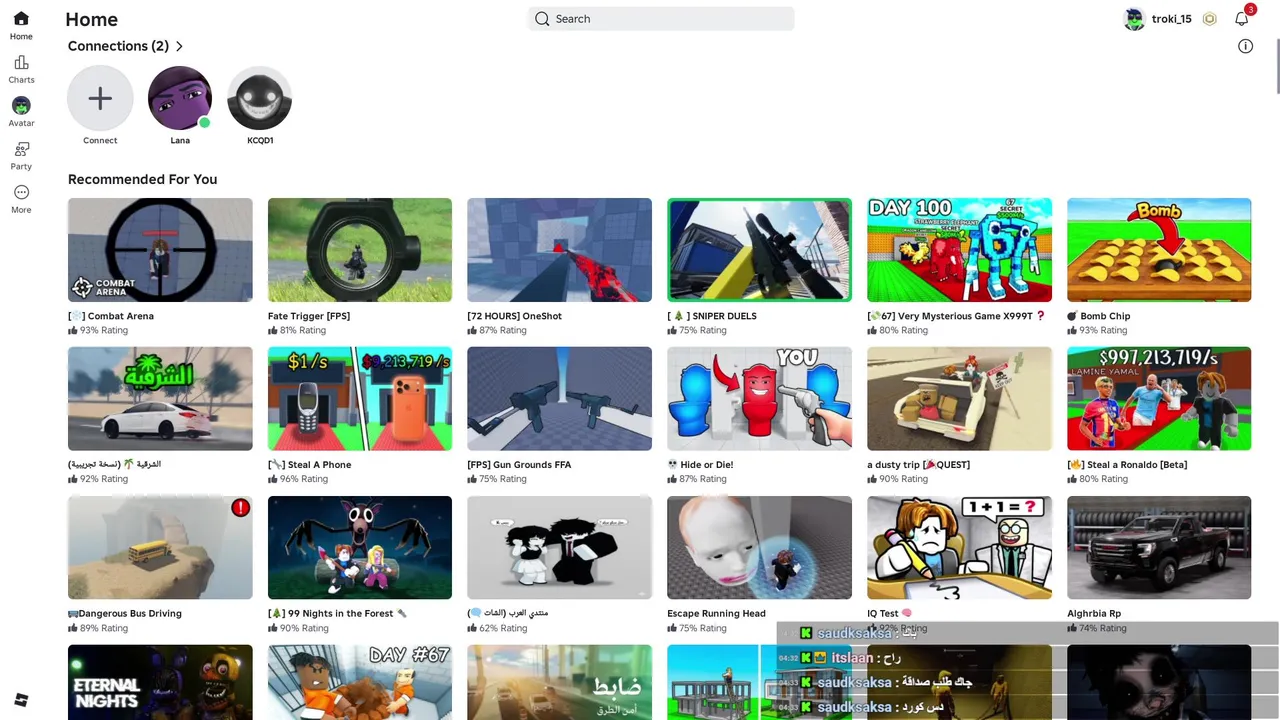The width and height of the screenshot is (1280, 720).
Task: Open Steal A Phone thumbnail
Action: coord(360,399)
